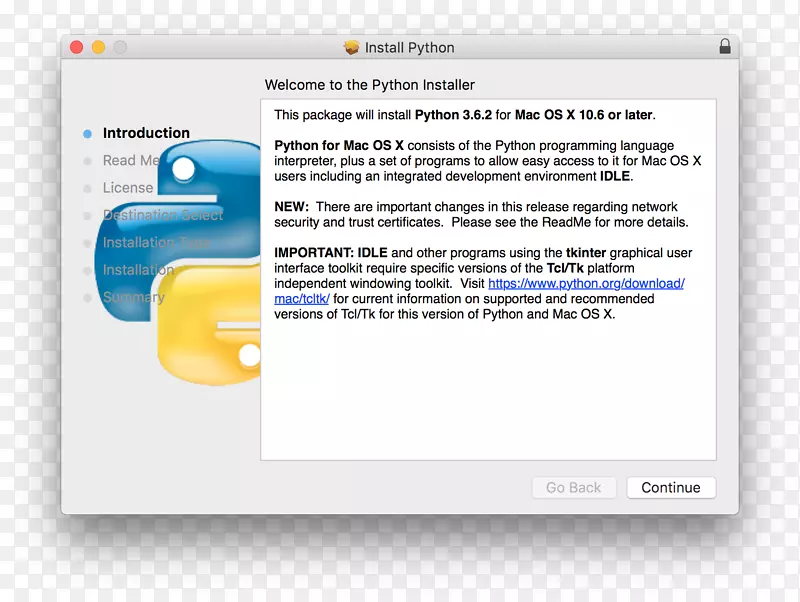Select the Introduction step in the sidebar
This screenshot has width=800, height=602.
146,133
